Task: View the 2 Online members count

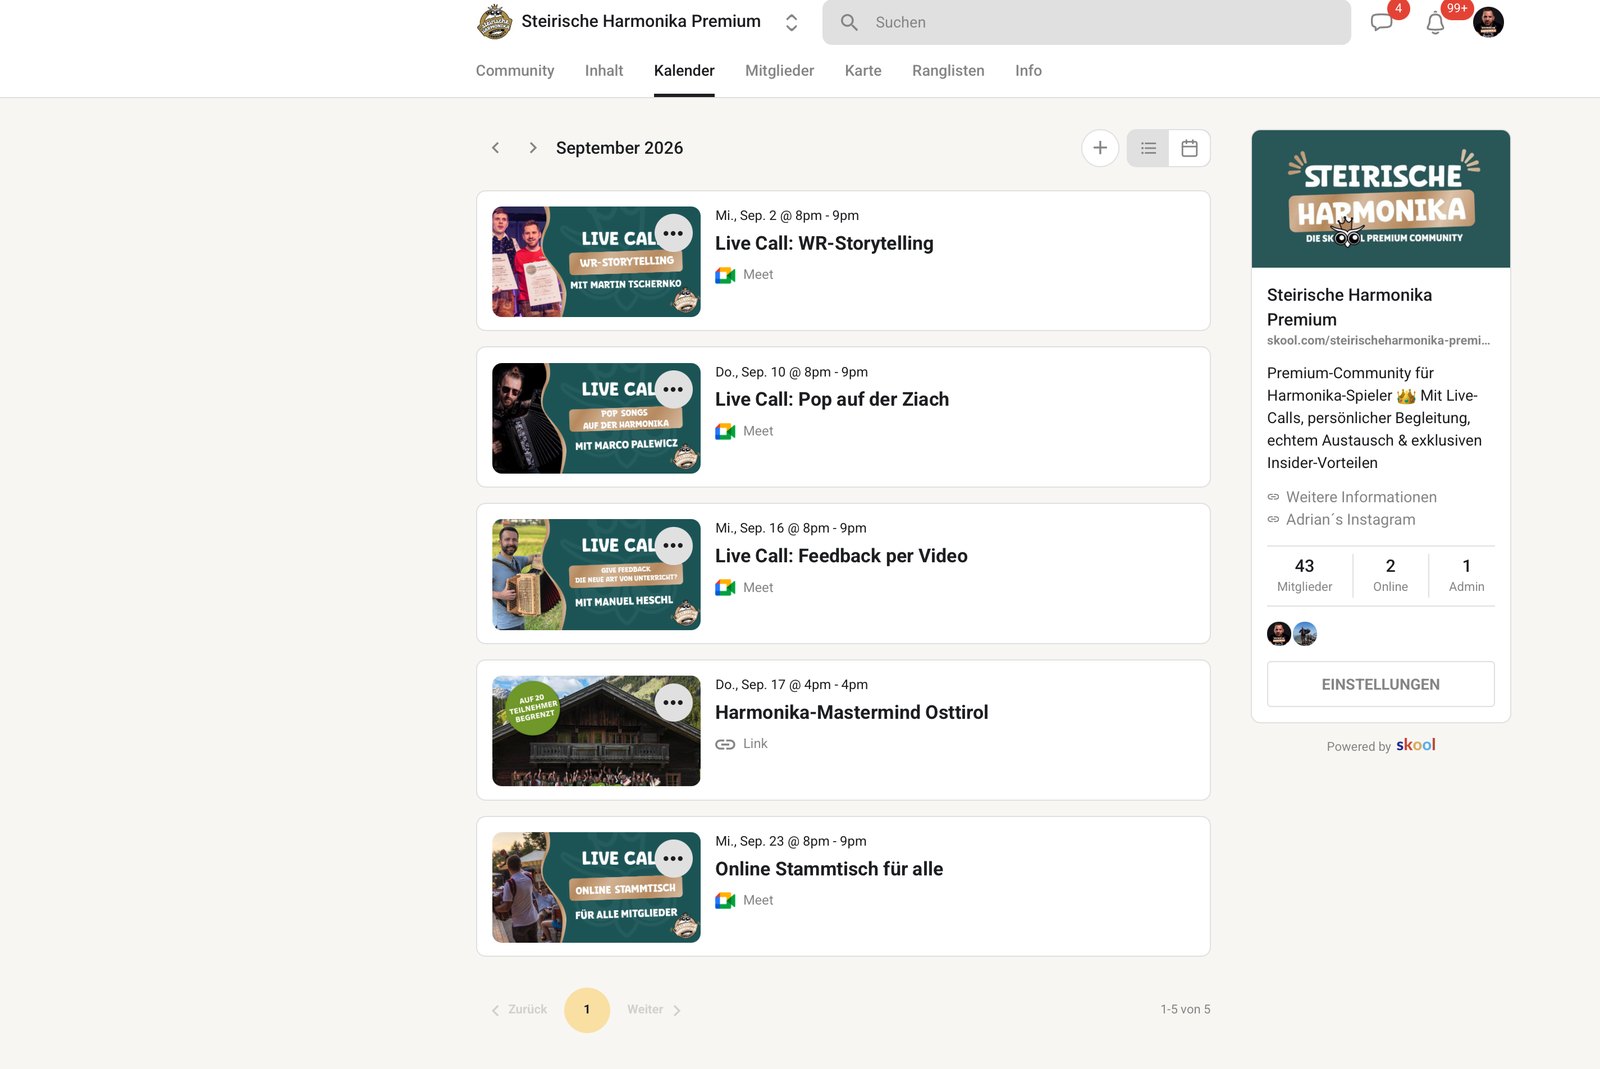Action: 1390,575
